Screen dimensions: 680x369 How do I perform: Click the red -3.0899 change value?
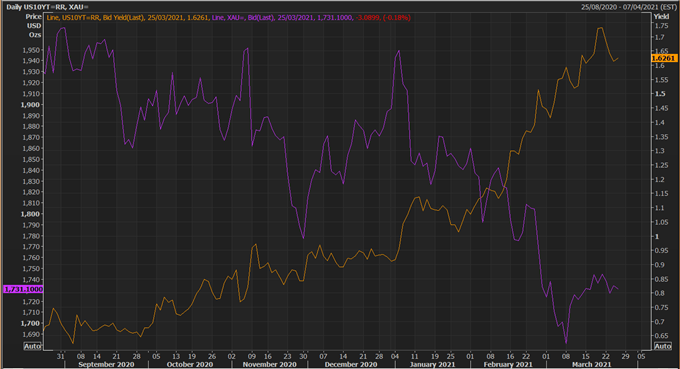coord(368,18)
